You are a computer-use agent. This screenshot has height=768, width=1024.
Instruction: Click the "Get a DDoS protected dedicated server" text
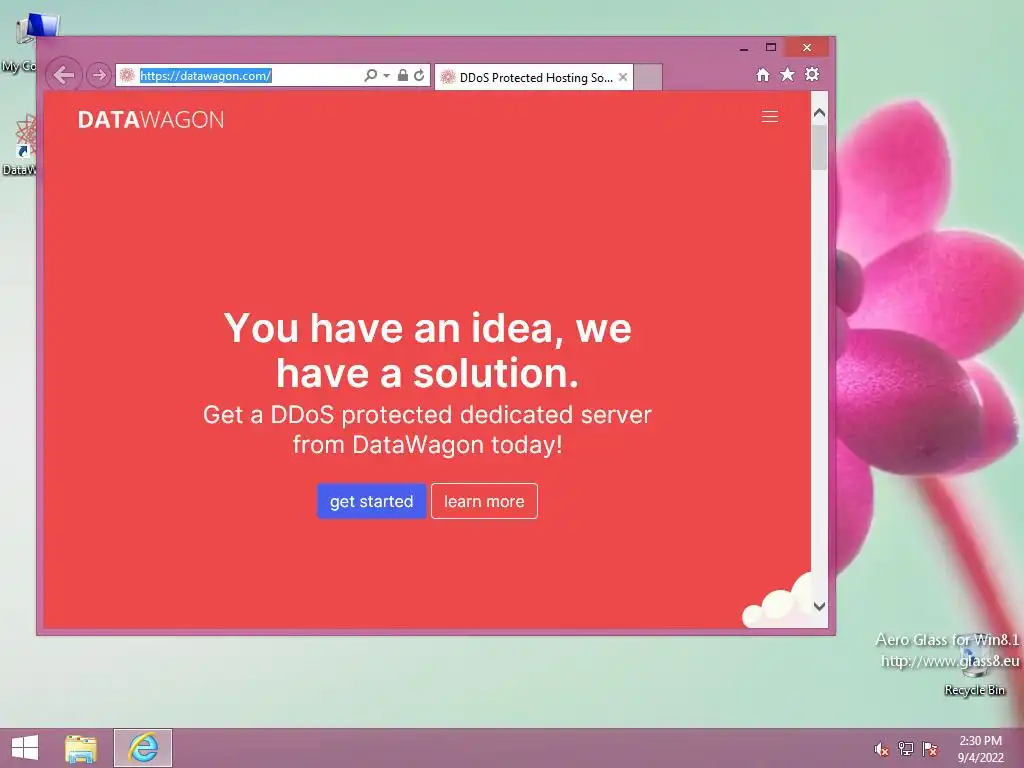pos(427,415)
